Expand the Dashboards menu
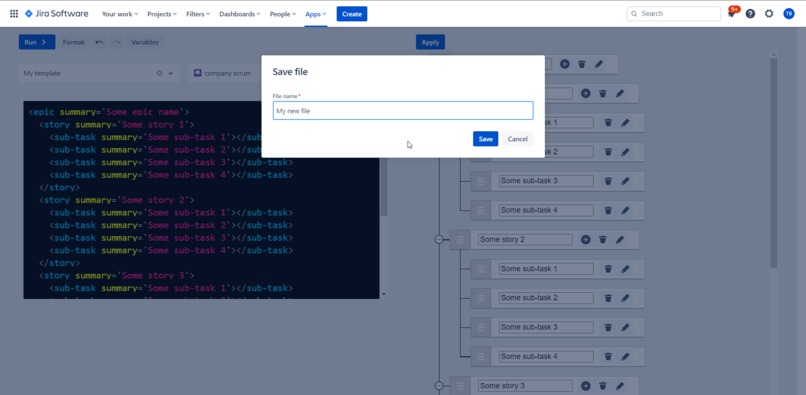The height and width of the screenshot is (395, 806). point(240,14)
